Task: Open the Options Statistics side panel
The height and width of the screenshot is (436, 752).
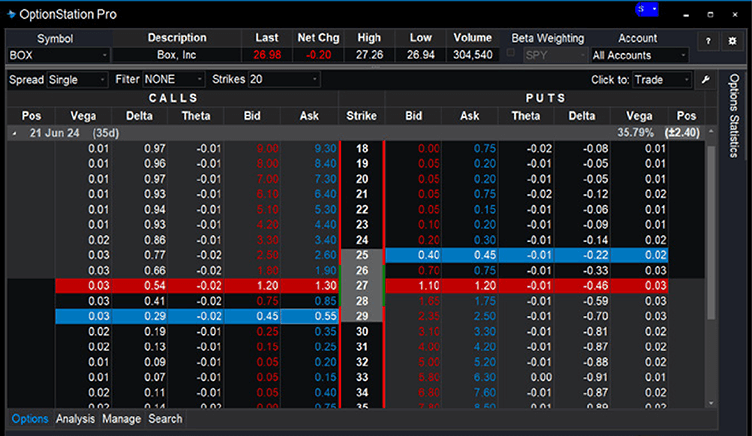Action: coord(733,116)
